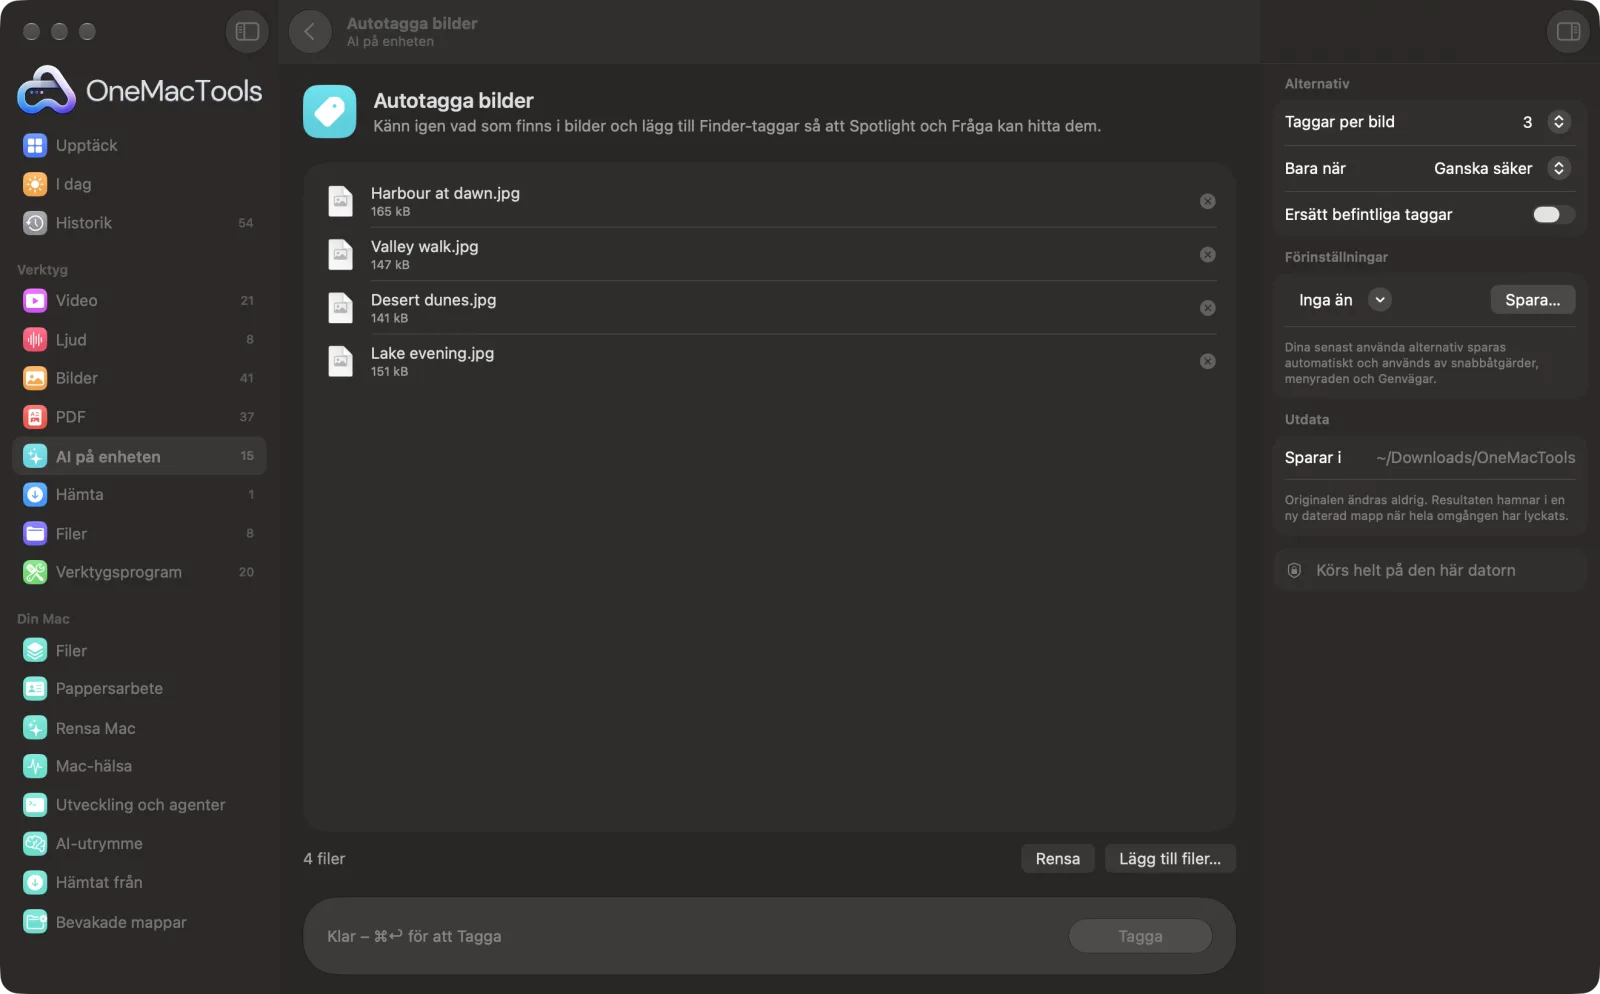Toggle the left sidebar icon
Screen dimensions: 1600x994
(247, 32)
